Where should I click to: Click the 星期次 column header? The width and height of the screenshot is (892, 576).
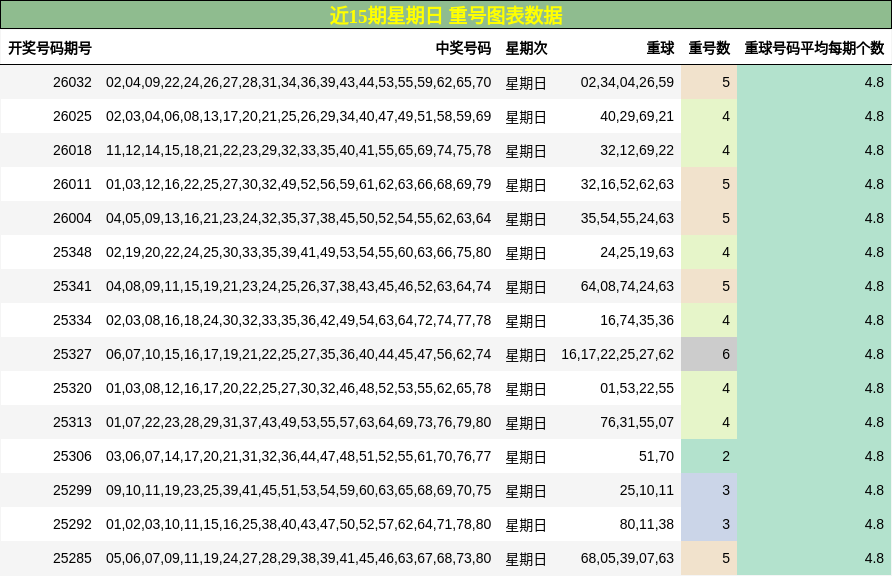tap(527, 47)
